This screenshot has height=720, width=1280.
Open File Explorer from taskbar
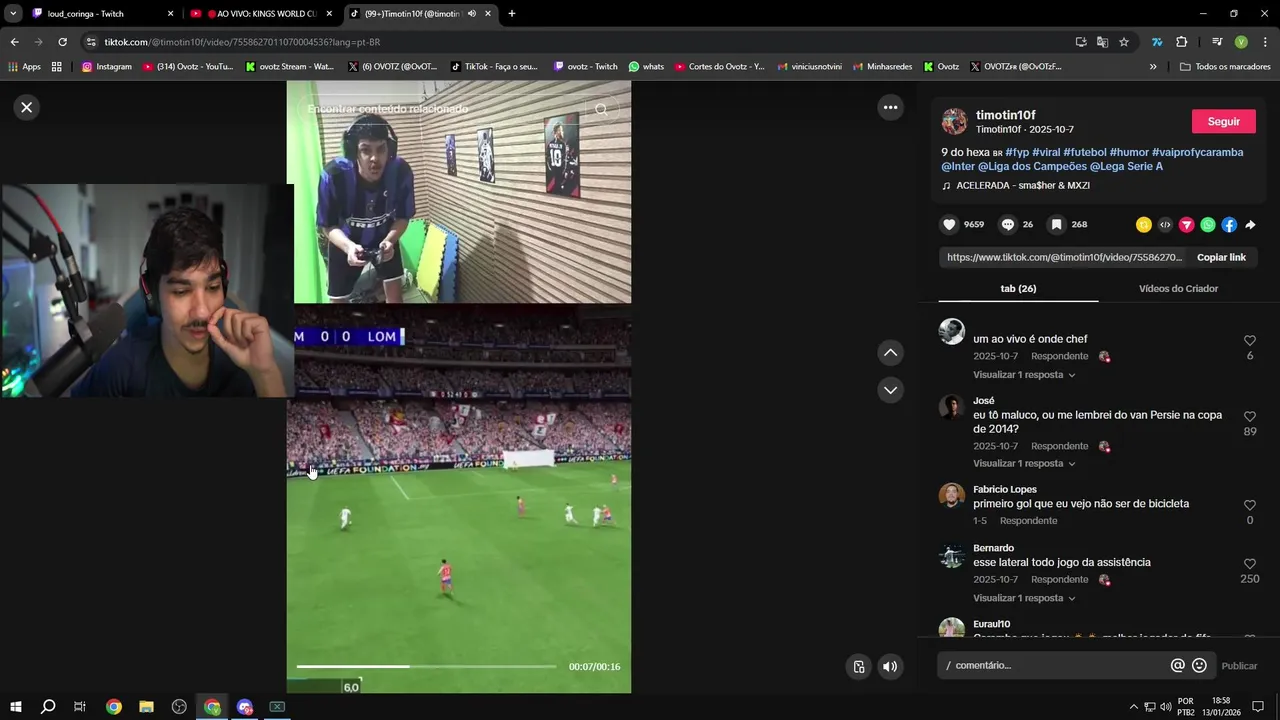tap(146, 707)
